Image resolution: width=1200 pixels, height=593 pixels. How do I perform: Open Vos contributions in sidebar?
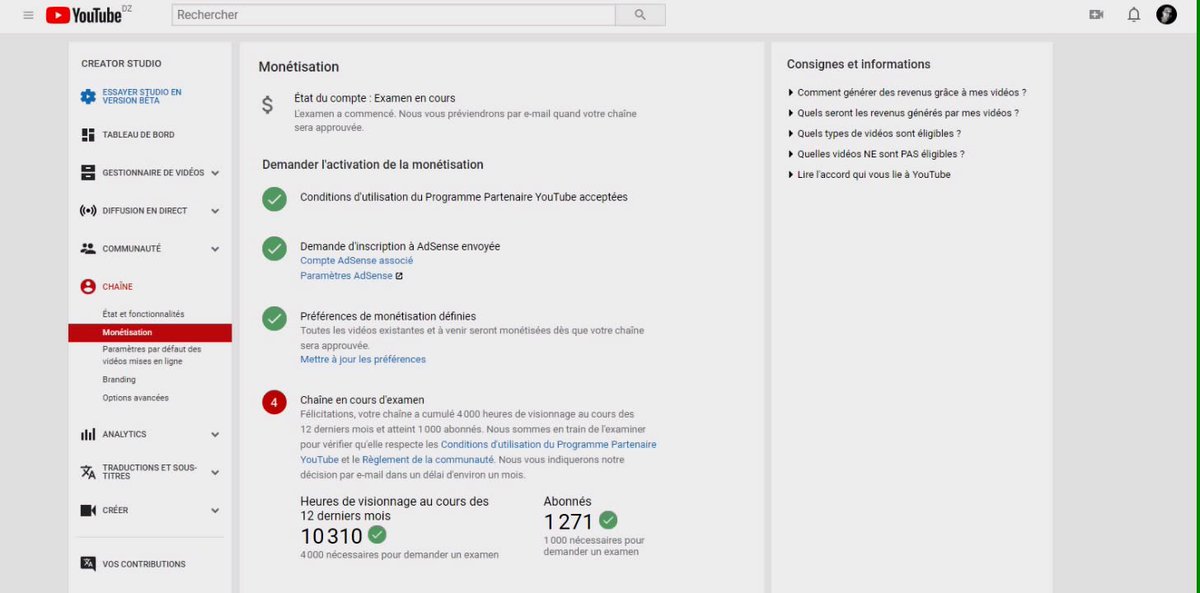point(144,564)
